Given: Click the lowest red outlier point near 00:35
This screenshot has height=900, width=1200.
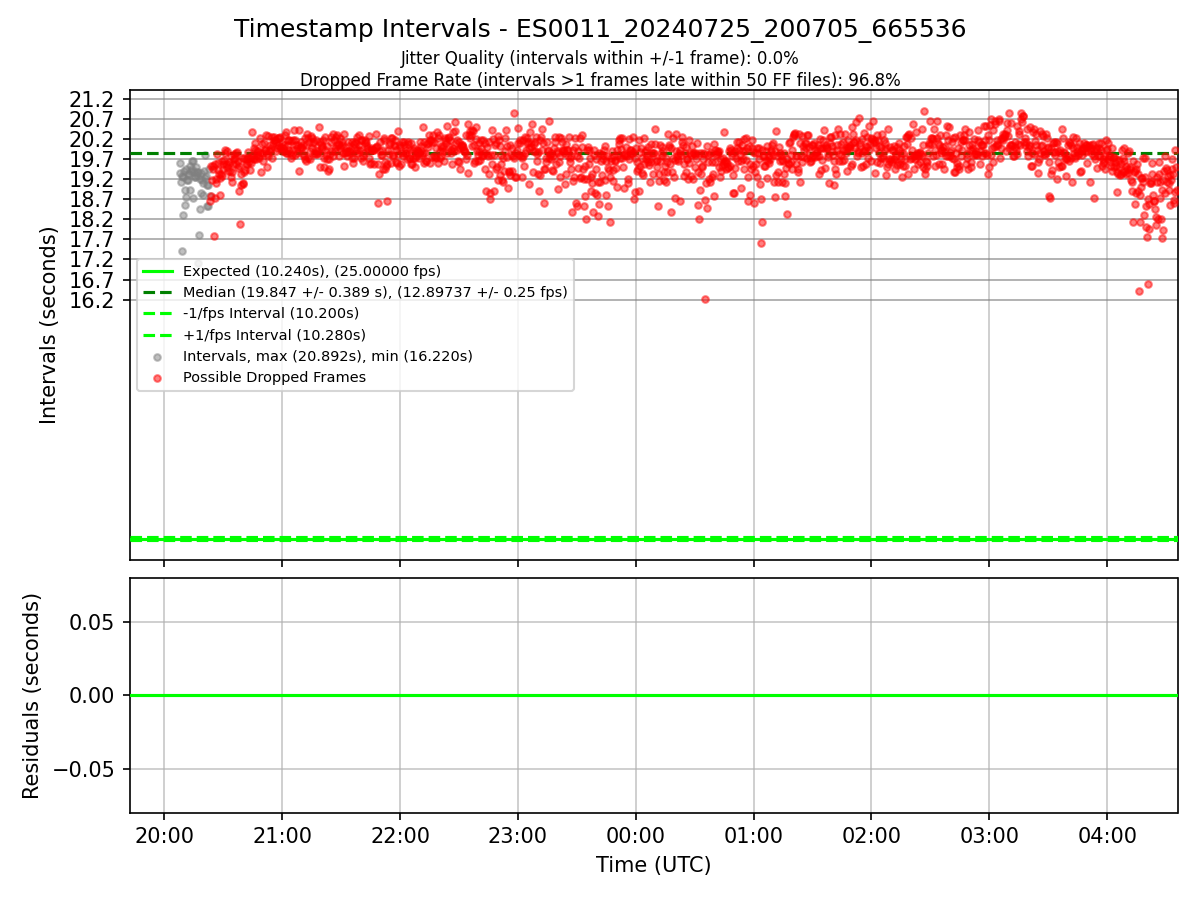Looking at the screenshot, I should tap(705, 299).
